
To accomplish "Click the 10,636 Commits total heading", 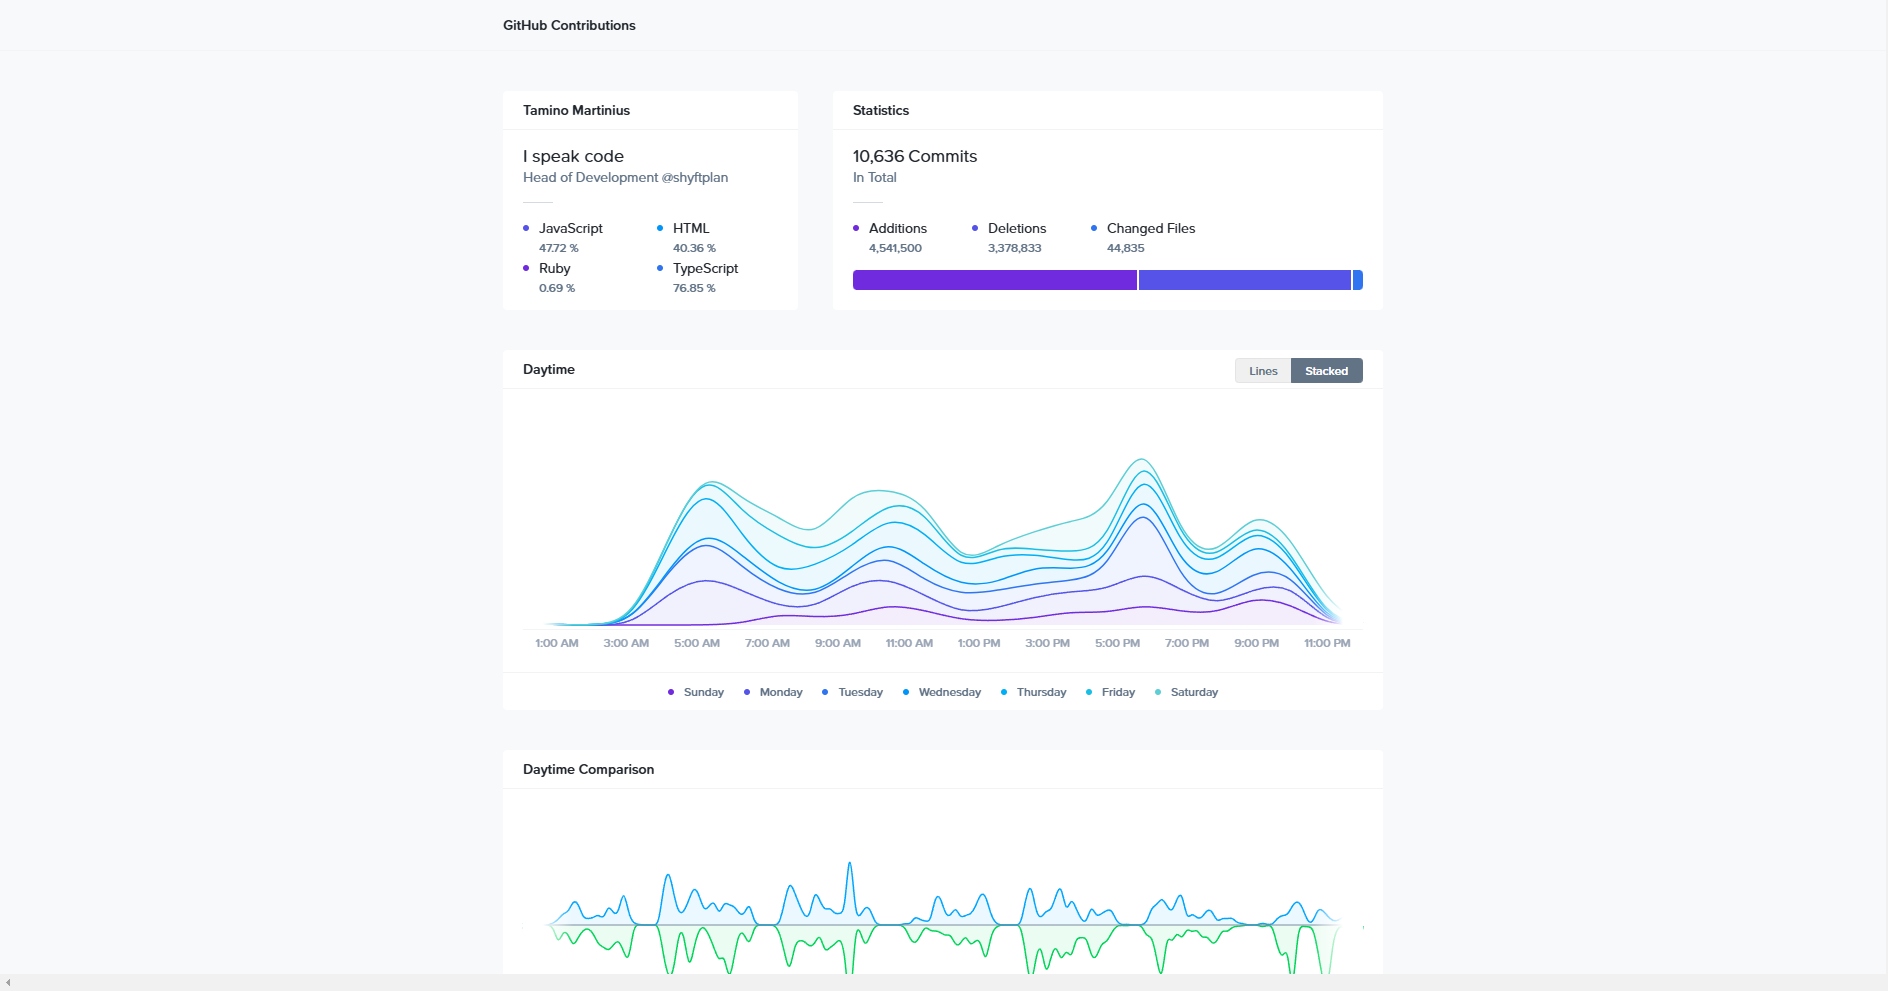I will [x=915, y=156].
